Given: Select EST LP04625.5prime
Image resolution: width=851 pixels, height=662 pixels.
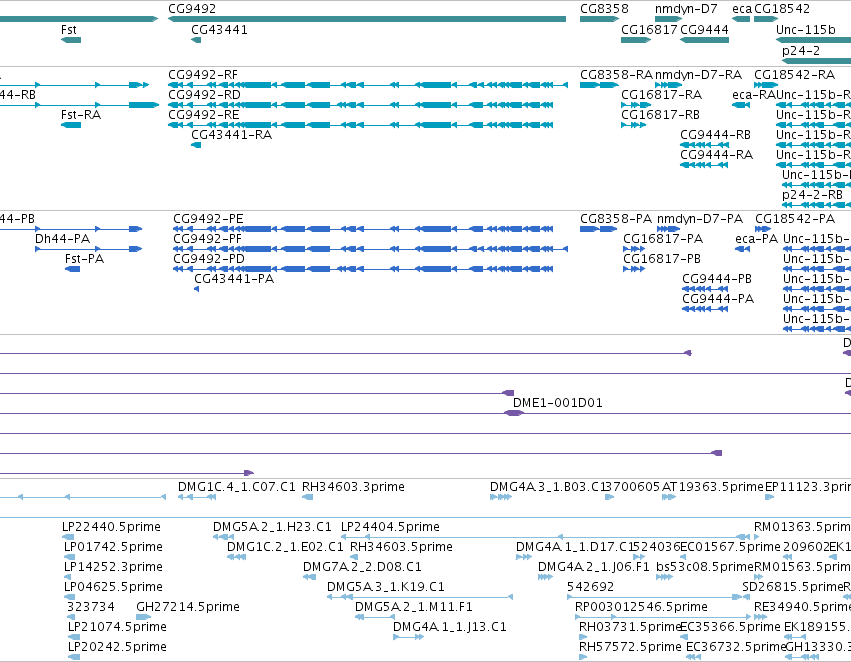Looking at the screenshot, I should [x=113, y=588].
